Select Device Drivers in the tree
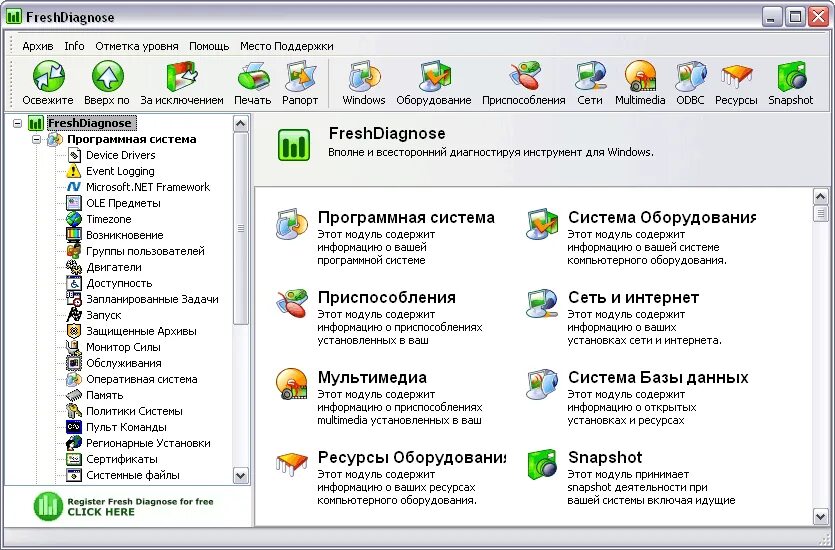Screen dimensions: 835x550 tap(121, 155)
